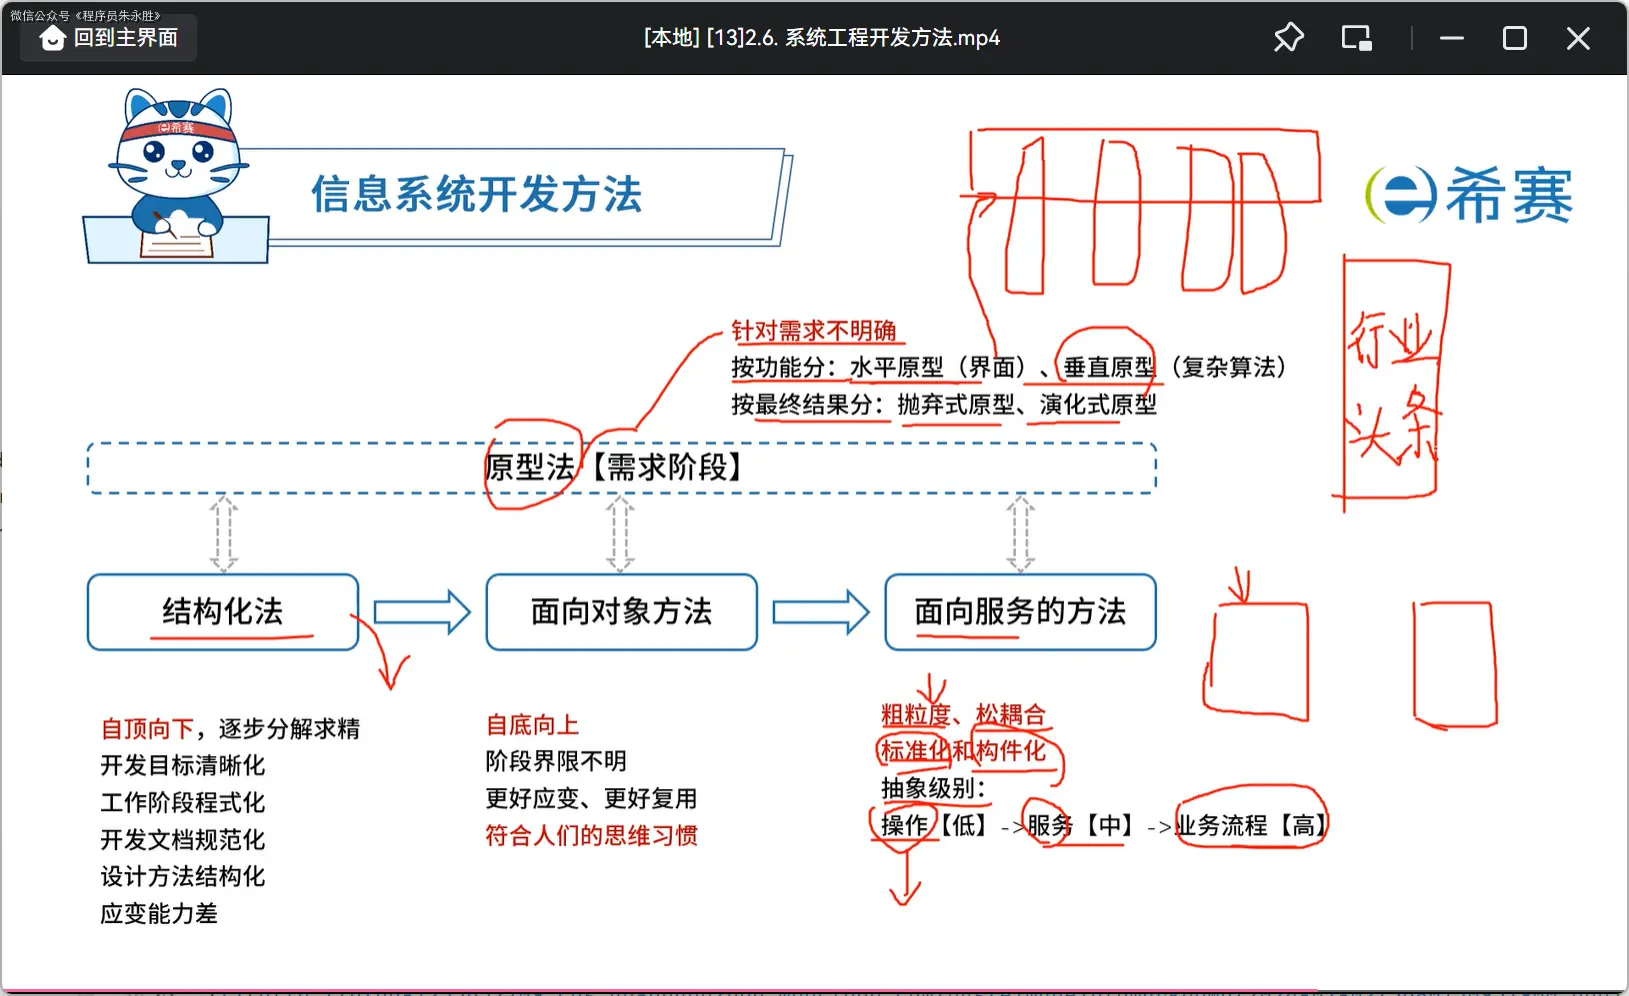Maximize the video player window
1629x996 pixels.
[1515, 38]
